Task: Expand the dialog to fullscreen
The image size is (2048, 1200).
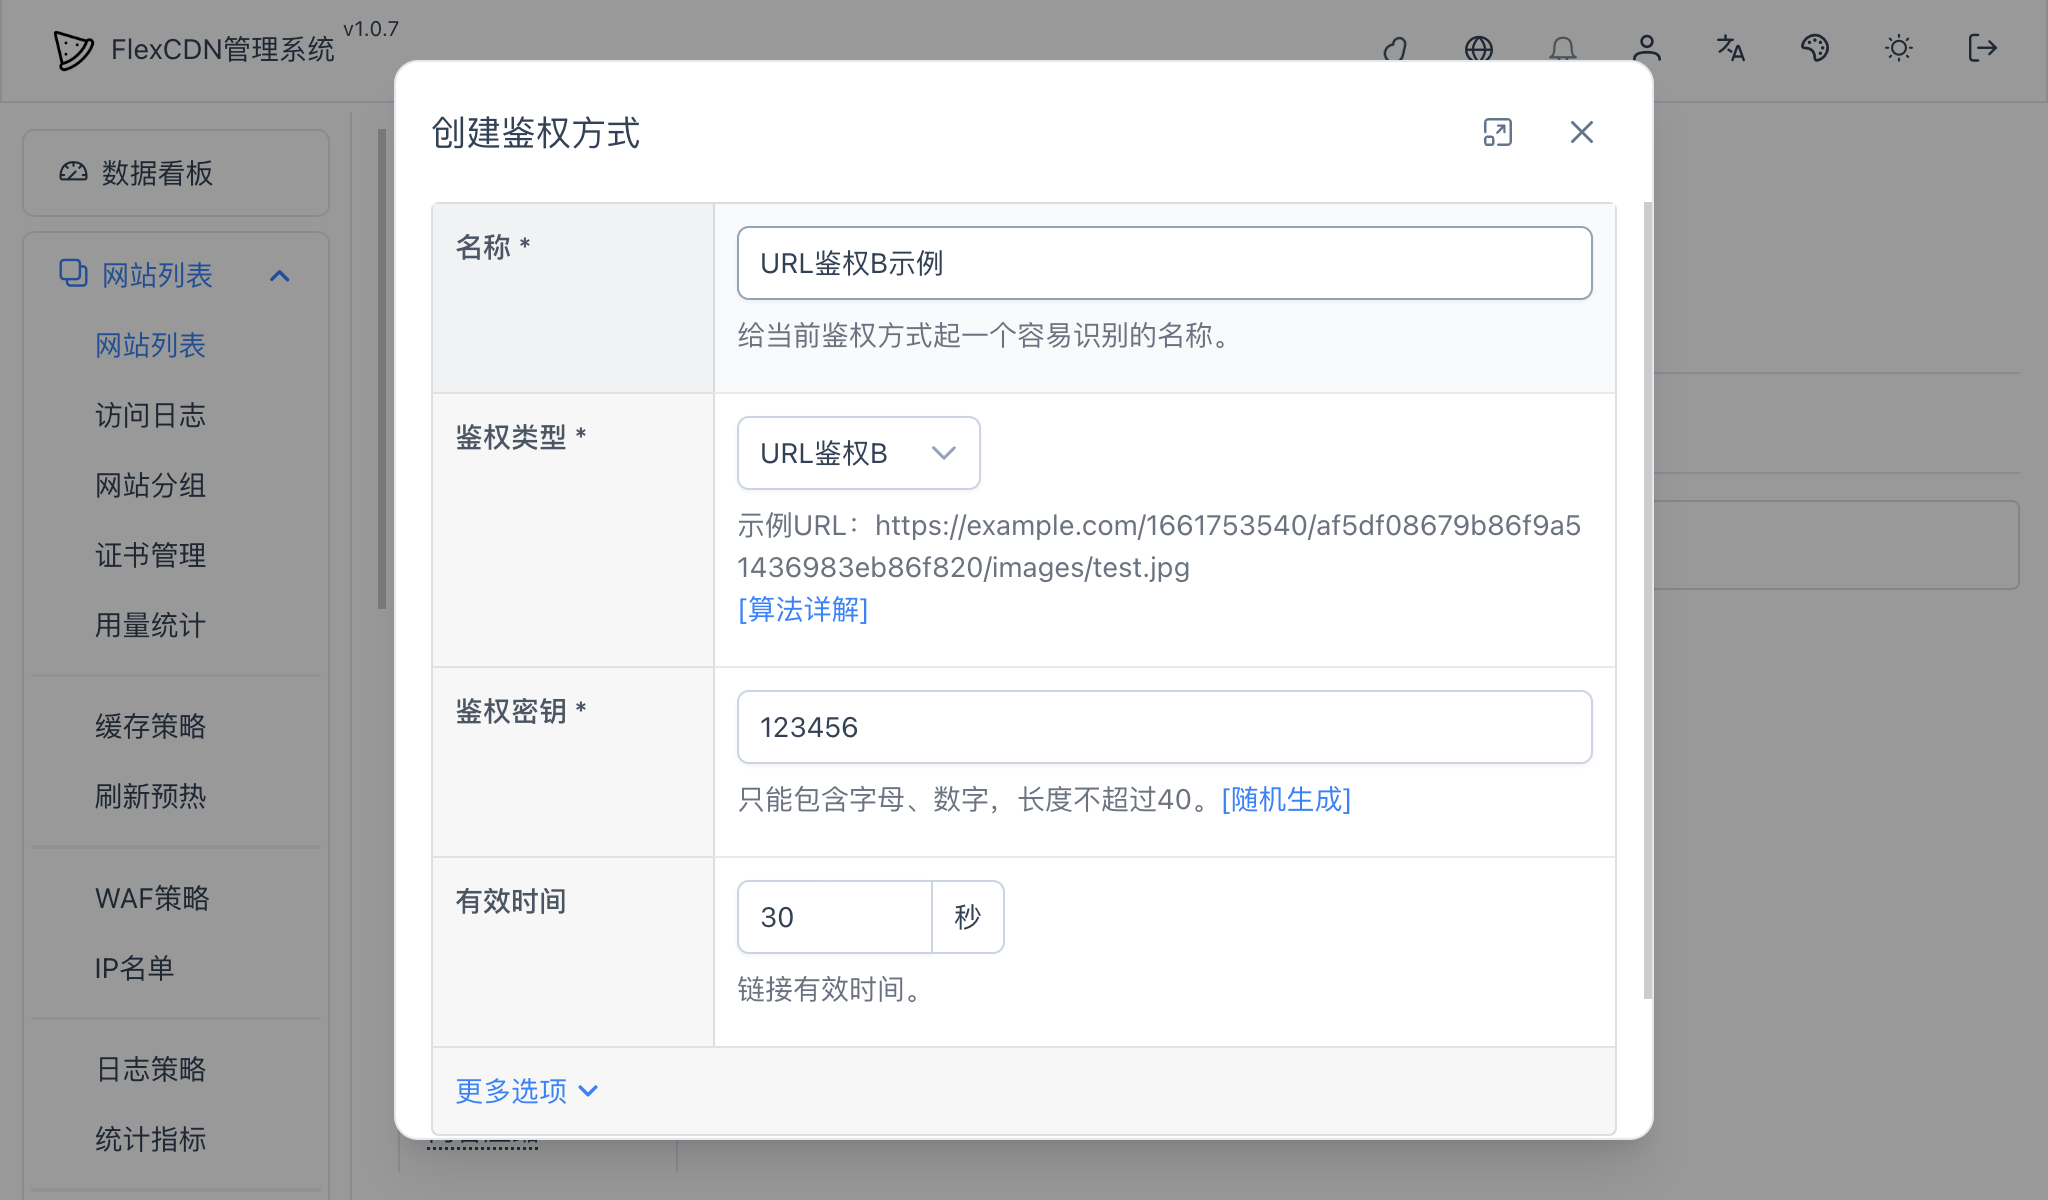Action: click(x=1498, y=132)
